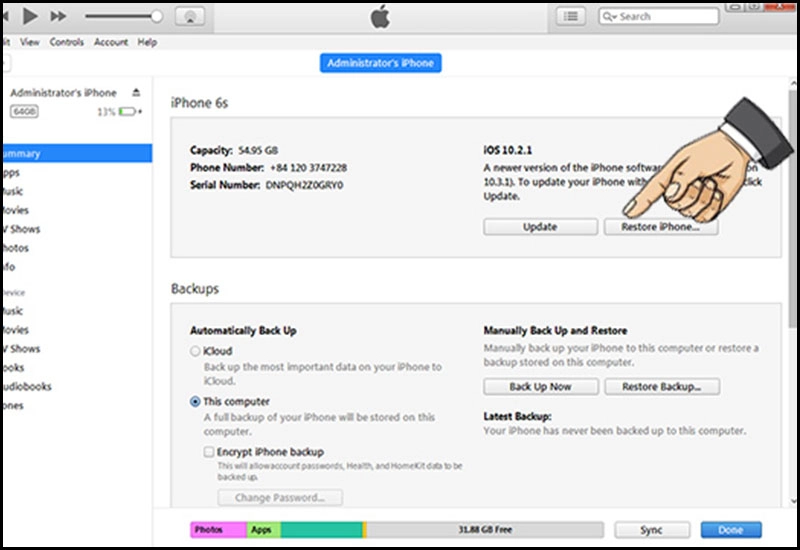This screenshot has height=550, width=800.
Task: Click the battery indicator icon
Action: (128, 111)
